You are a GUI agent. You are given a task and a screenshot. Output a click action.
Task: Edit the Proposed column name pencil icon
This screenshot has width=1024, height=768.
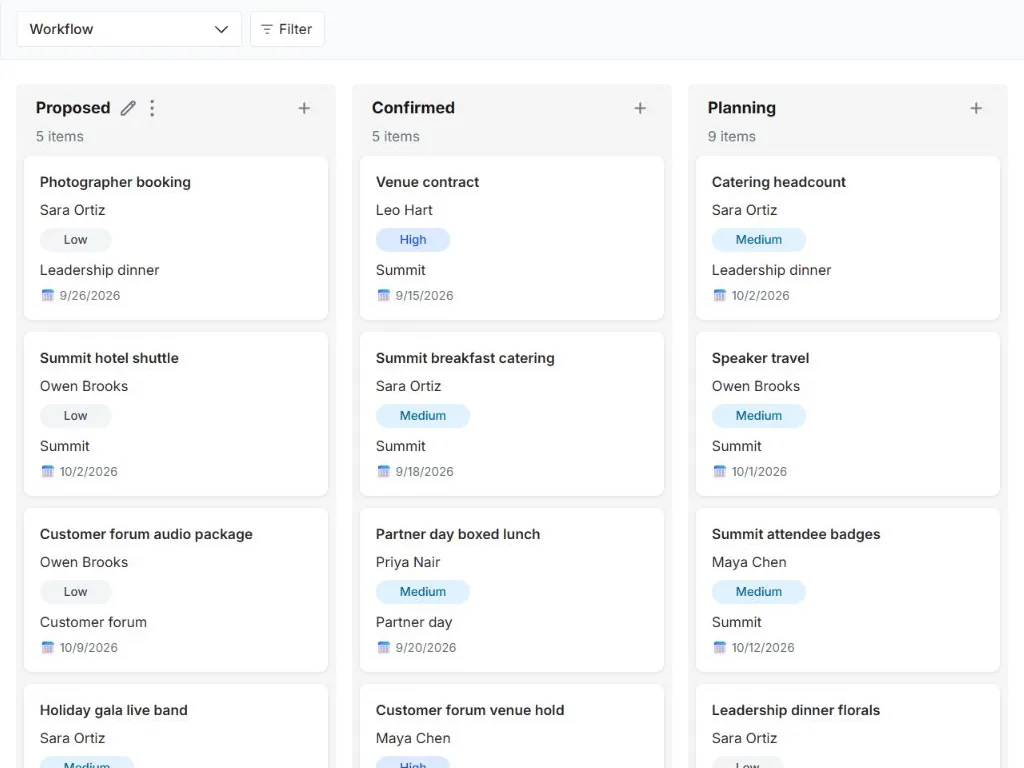point(128,108)
